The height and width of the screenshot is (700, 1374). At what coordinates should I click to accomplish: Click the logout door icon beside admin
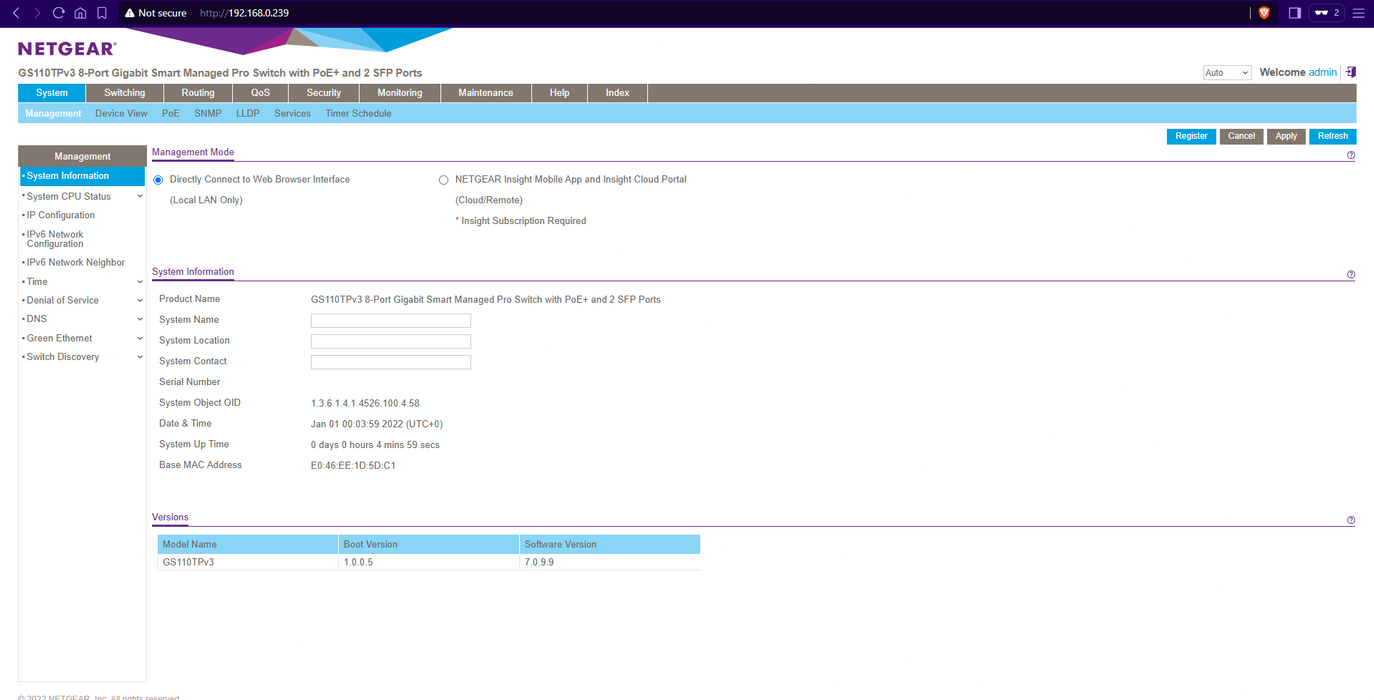click(1350, 72)
